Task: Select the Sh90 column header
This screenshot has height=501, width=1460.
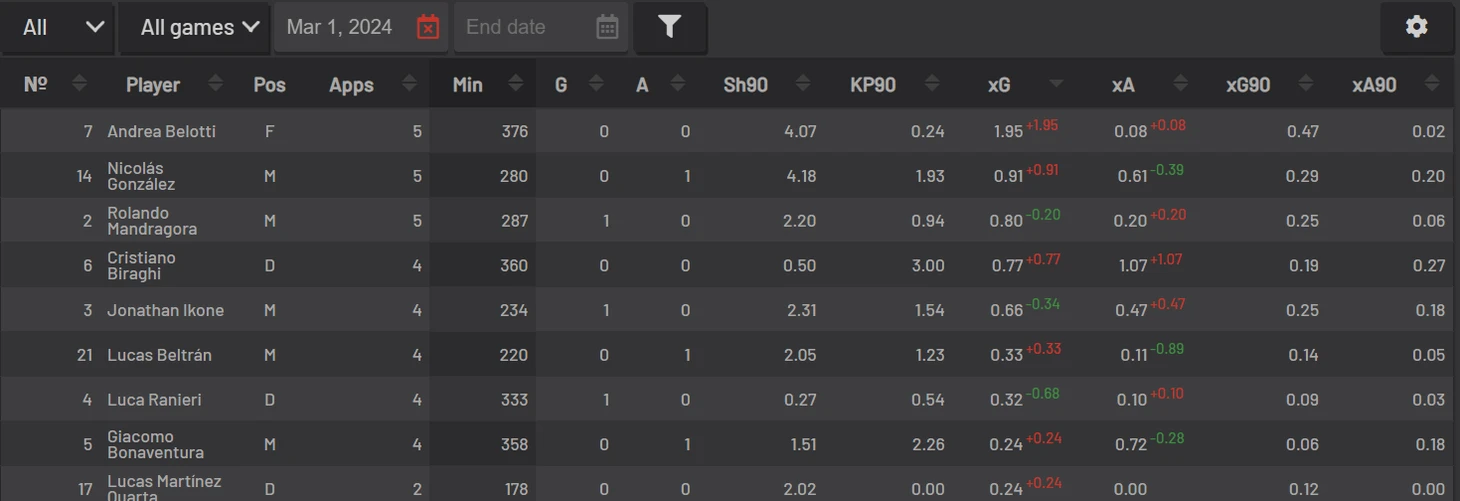Action: coord(746,85)
